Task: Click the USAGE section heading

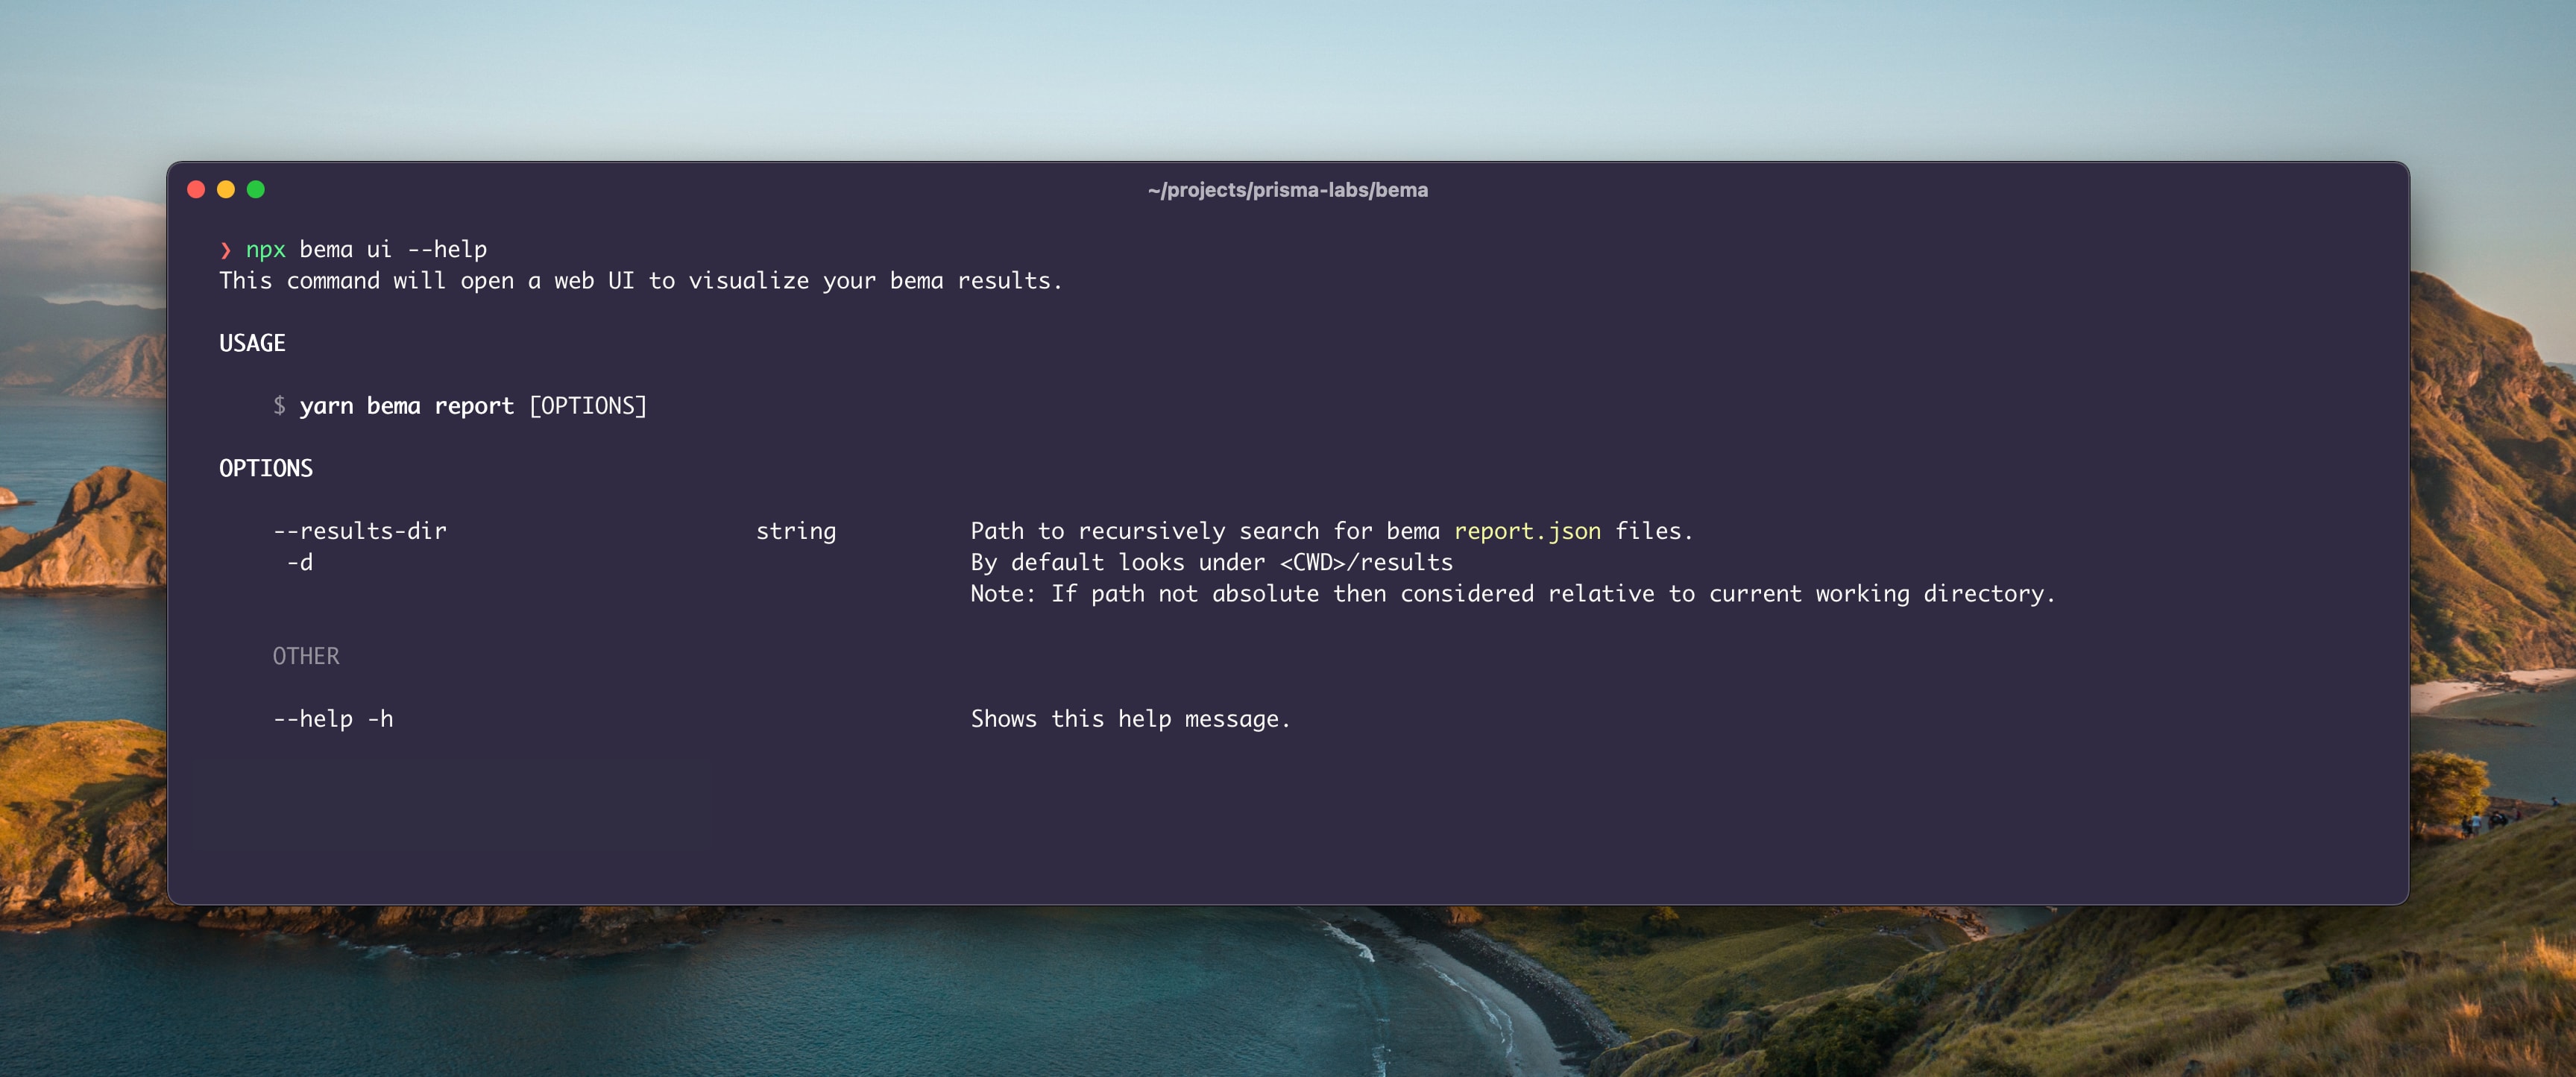Action: pos(252,343)
